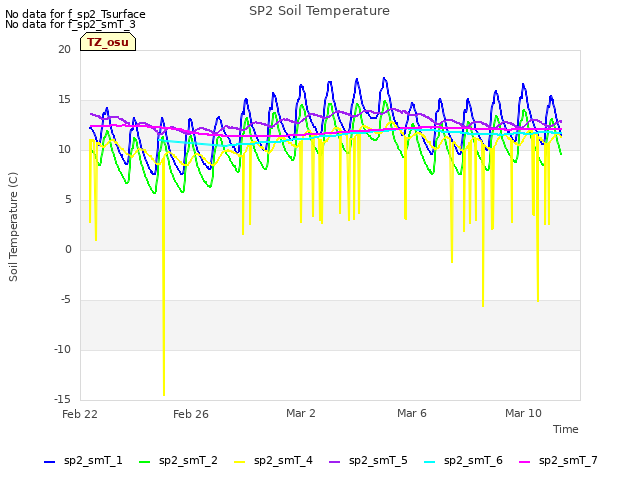Click the purple sp2_smT_5 legend color marker
Screen dimensions: 640x480
(334, 462)
